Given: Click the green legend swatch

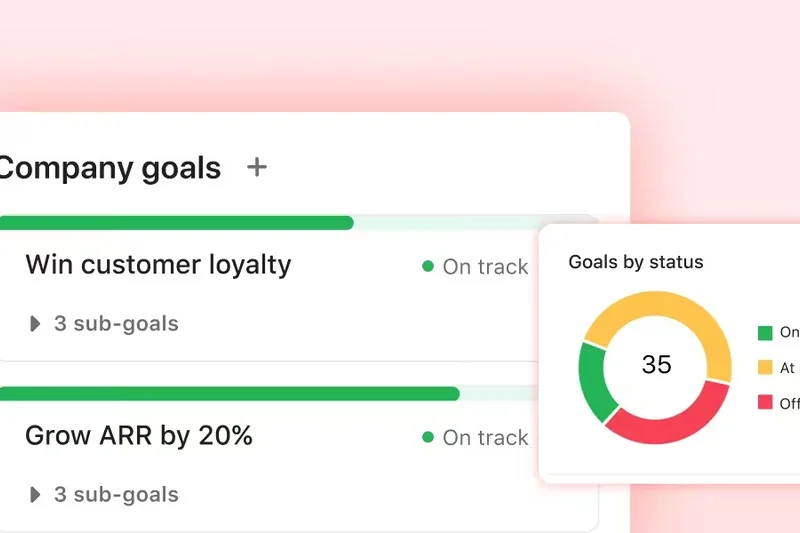Looking at the screenshot, I should pyautogui.click(x=765, y=333).
